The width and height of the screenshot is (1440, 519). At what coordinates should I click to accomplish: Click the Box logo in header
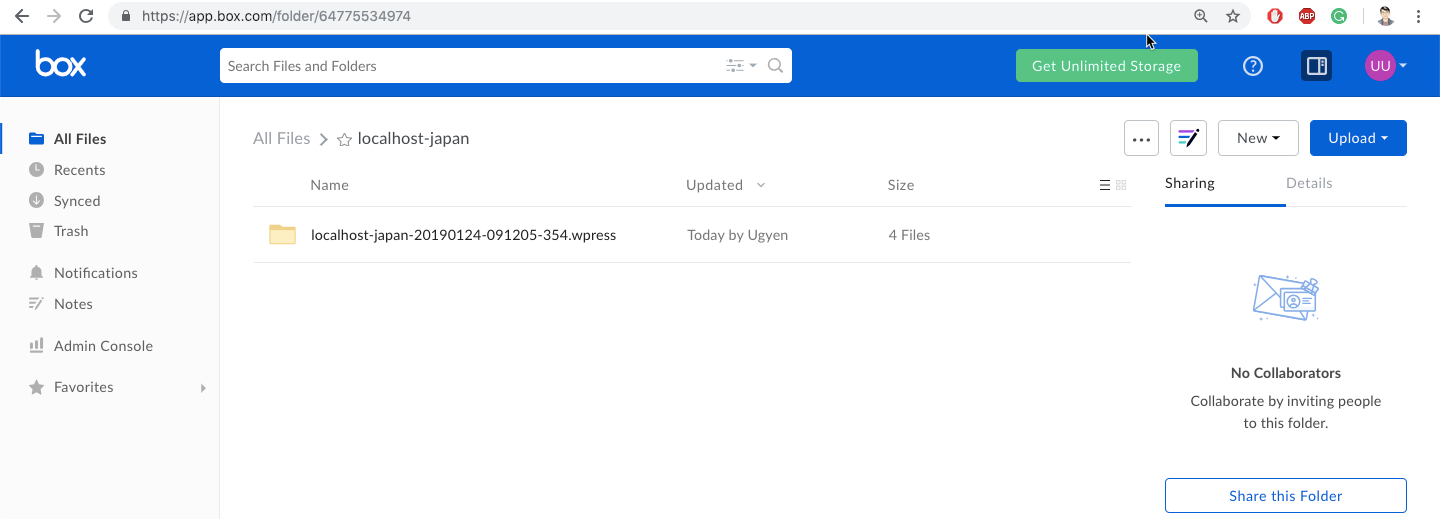click(61, 64)
